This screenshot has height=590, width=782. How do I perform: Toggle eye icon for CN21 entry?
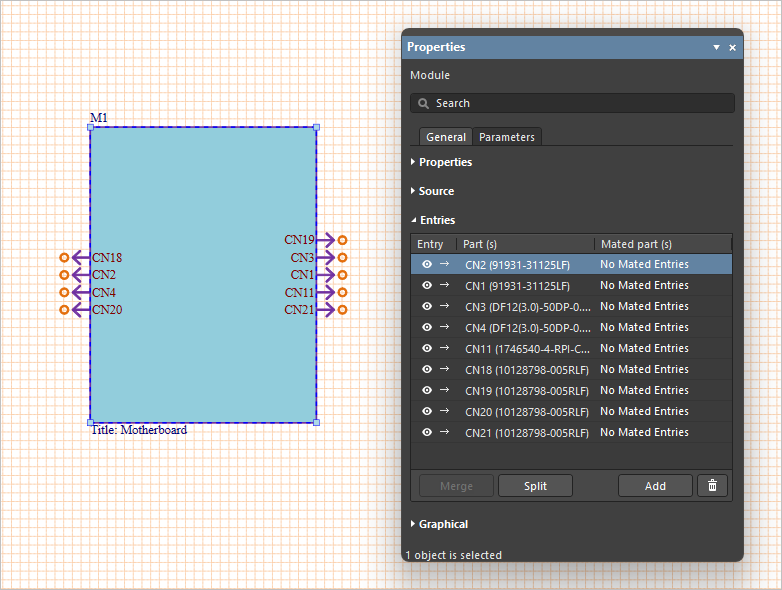click(x=427, y=432)
